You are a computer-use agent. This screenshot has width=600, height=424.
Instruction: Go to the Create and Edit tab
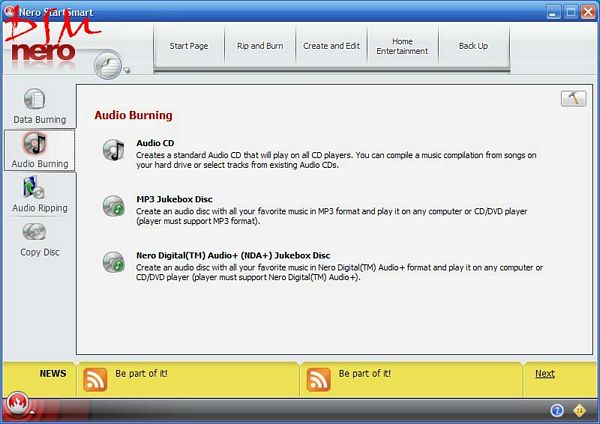[331, 46]
